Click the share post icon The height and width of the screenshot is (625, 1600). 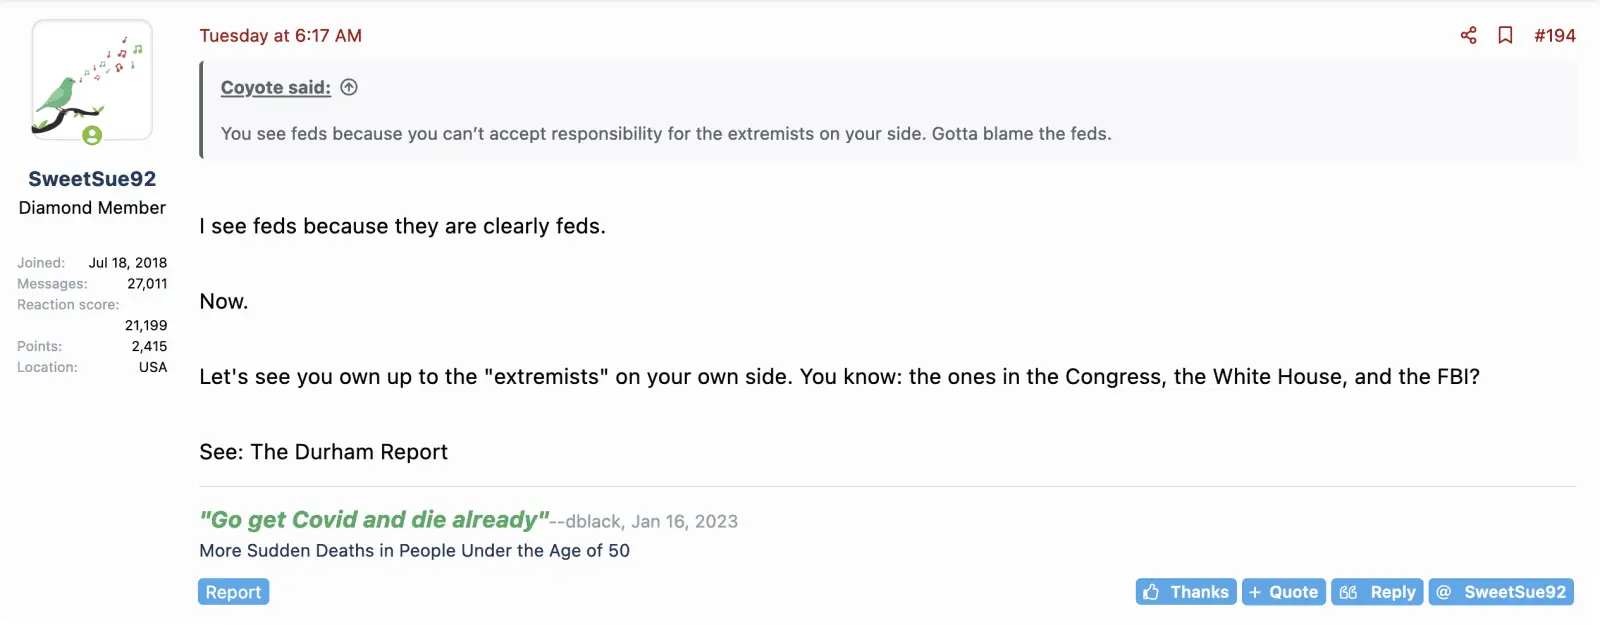click(1468, 36)
